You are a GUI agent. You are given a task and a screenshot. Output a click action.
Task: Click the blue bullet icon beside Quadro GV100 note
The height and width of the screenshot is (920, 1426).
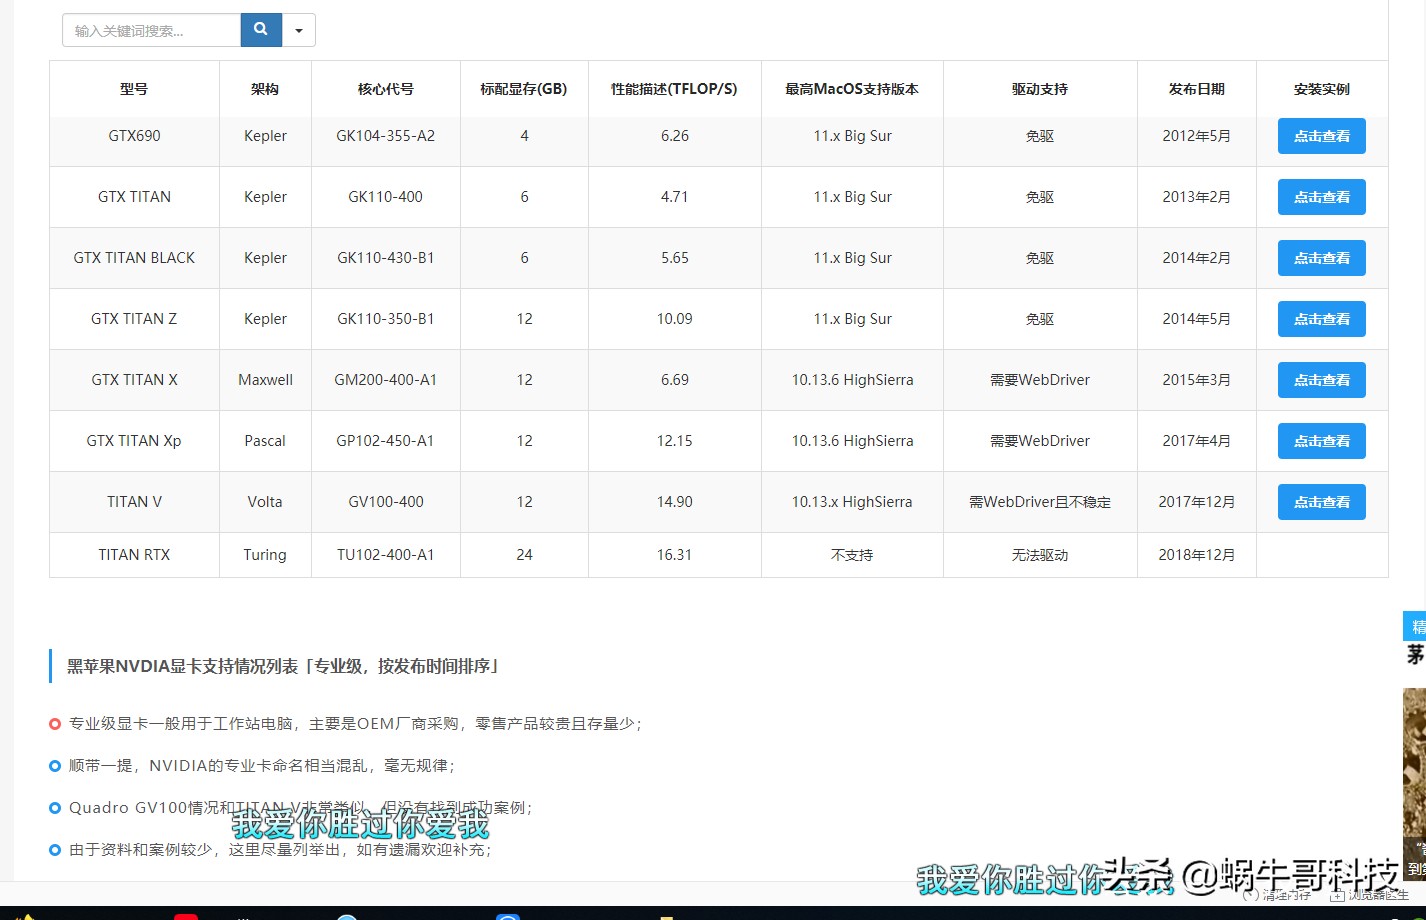point(55,808)
